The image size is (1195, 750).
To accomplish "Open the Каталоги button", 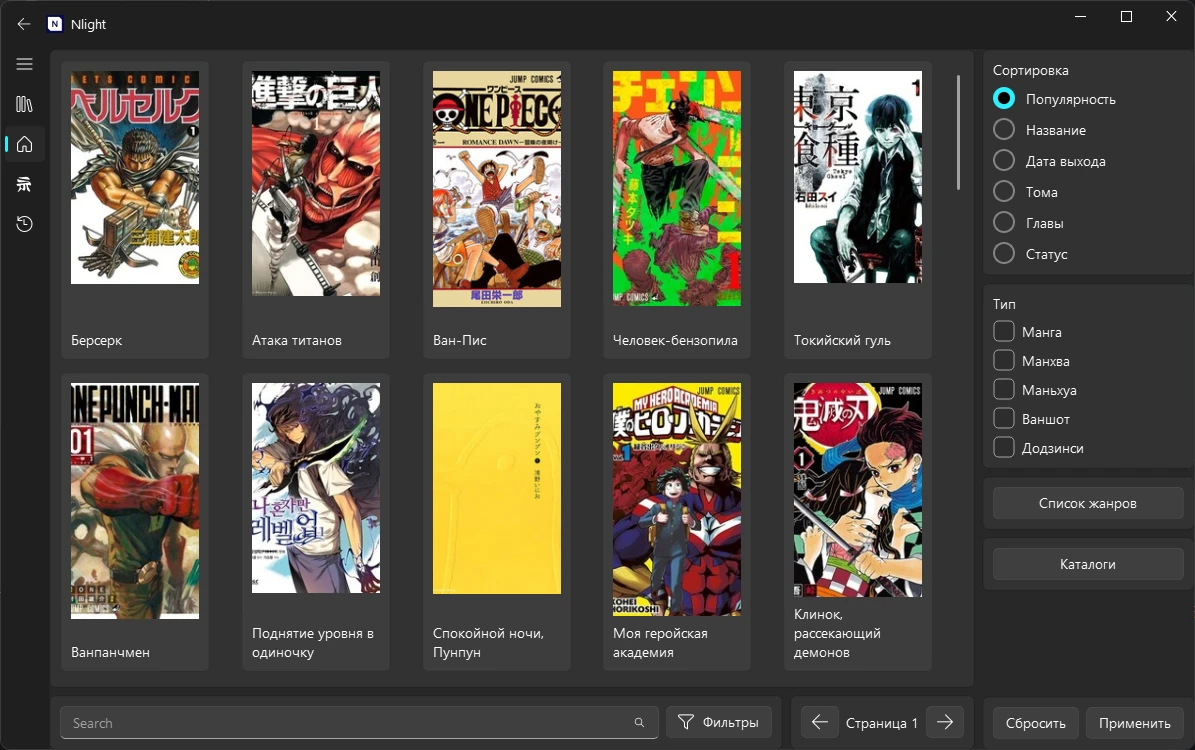I will [1088, 564].
